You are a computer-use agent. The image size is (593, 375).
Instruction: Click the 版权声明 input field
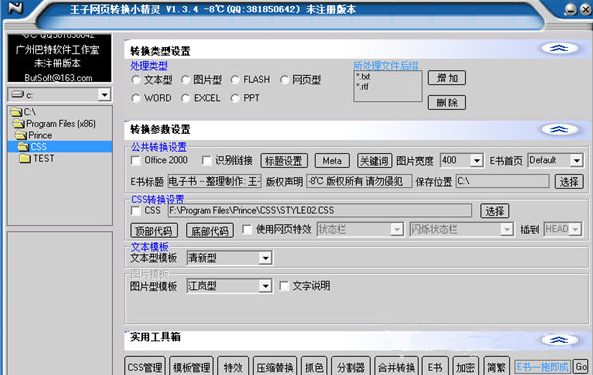coord(359,181)
